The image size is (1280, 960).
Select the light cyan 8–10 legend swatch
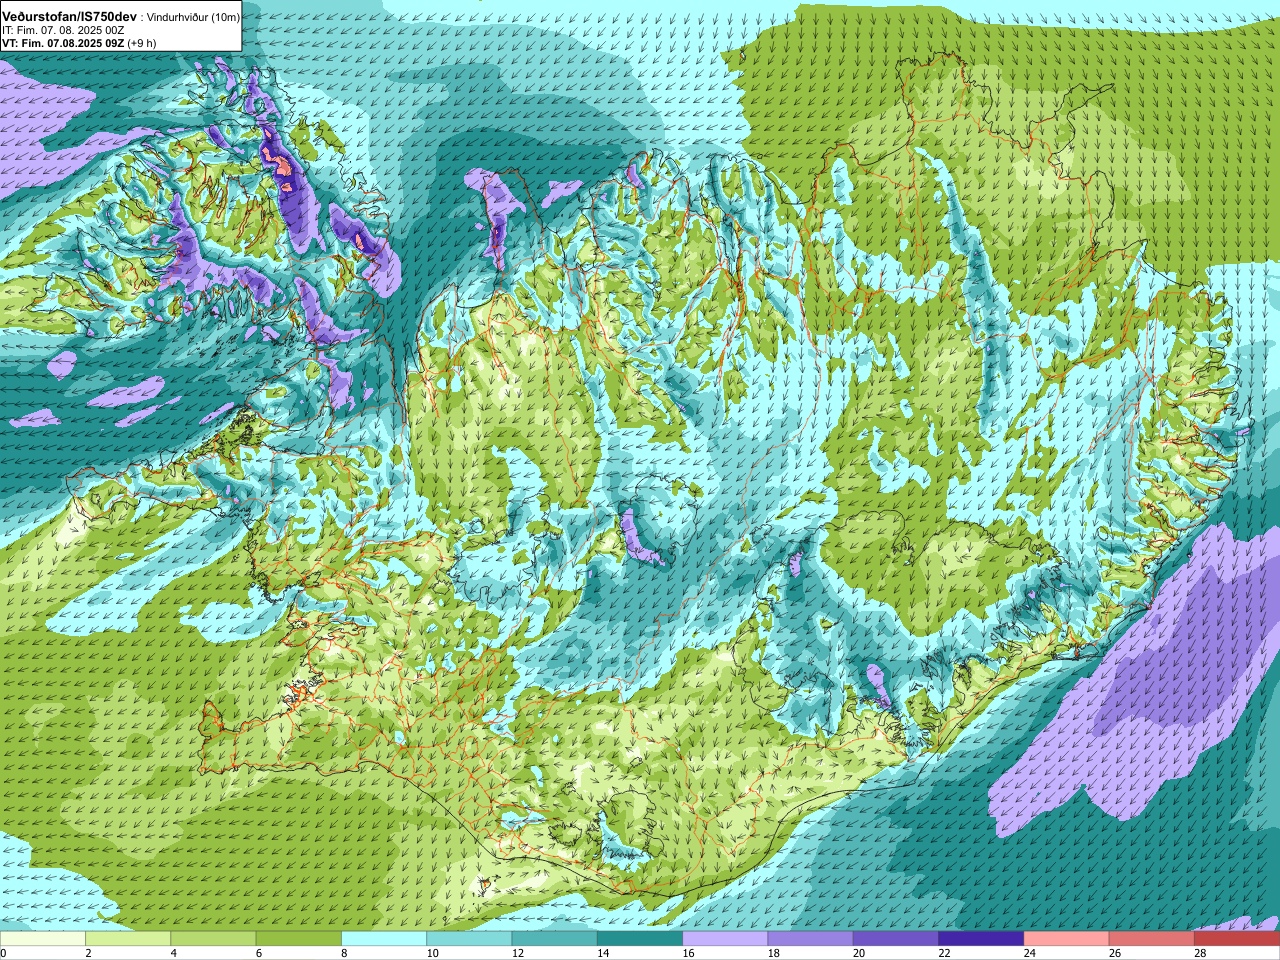coord(384,939)
